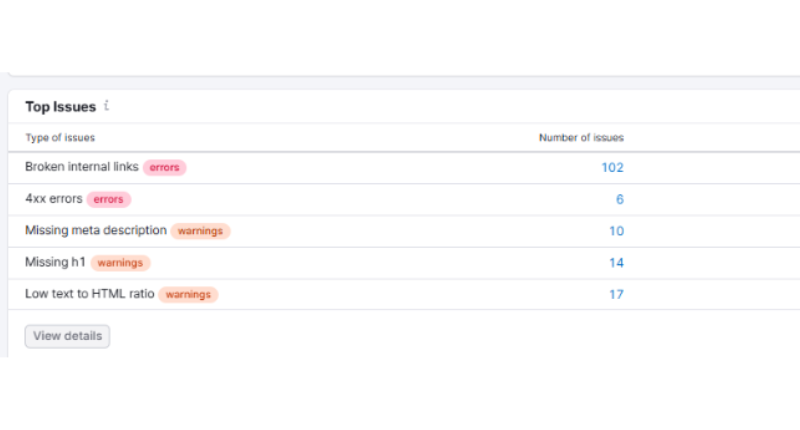This screenshot has height=430, width=800.
Task: Open the Broken internal links issue
Action: [81, 167]
